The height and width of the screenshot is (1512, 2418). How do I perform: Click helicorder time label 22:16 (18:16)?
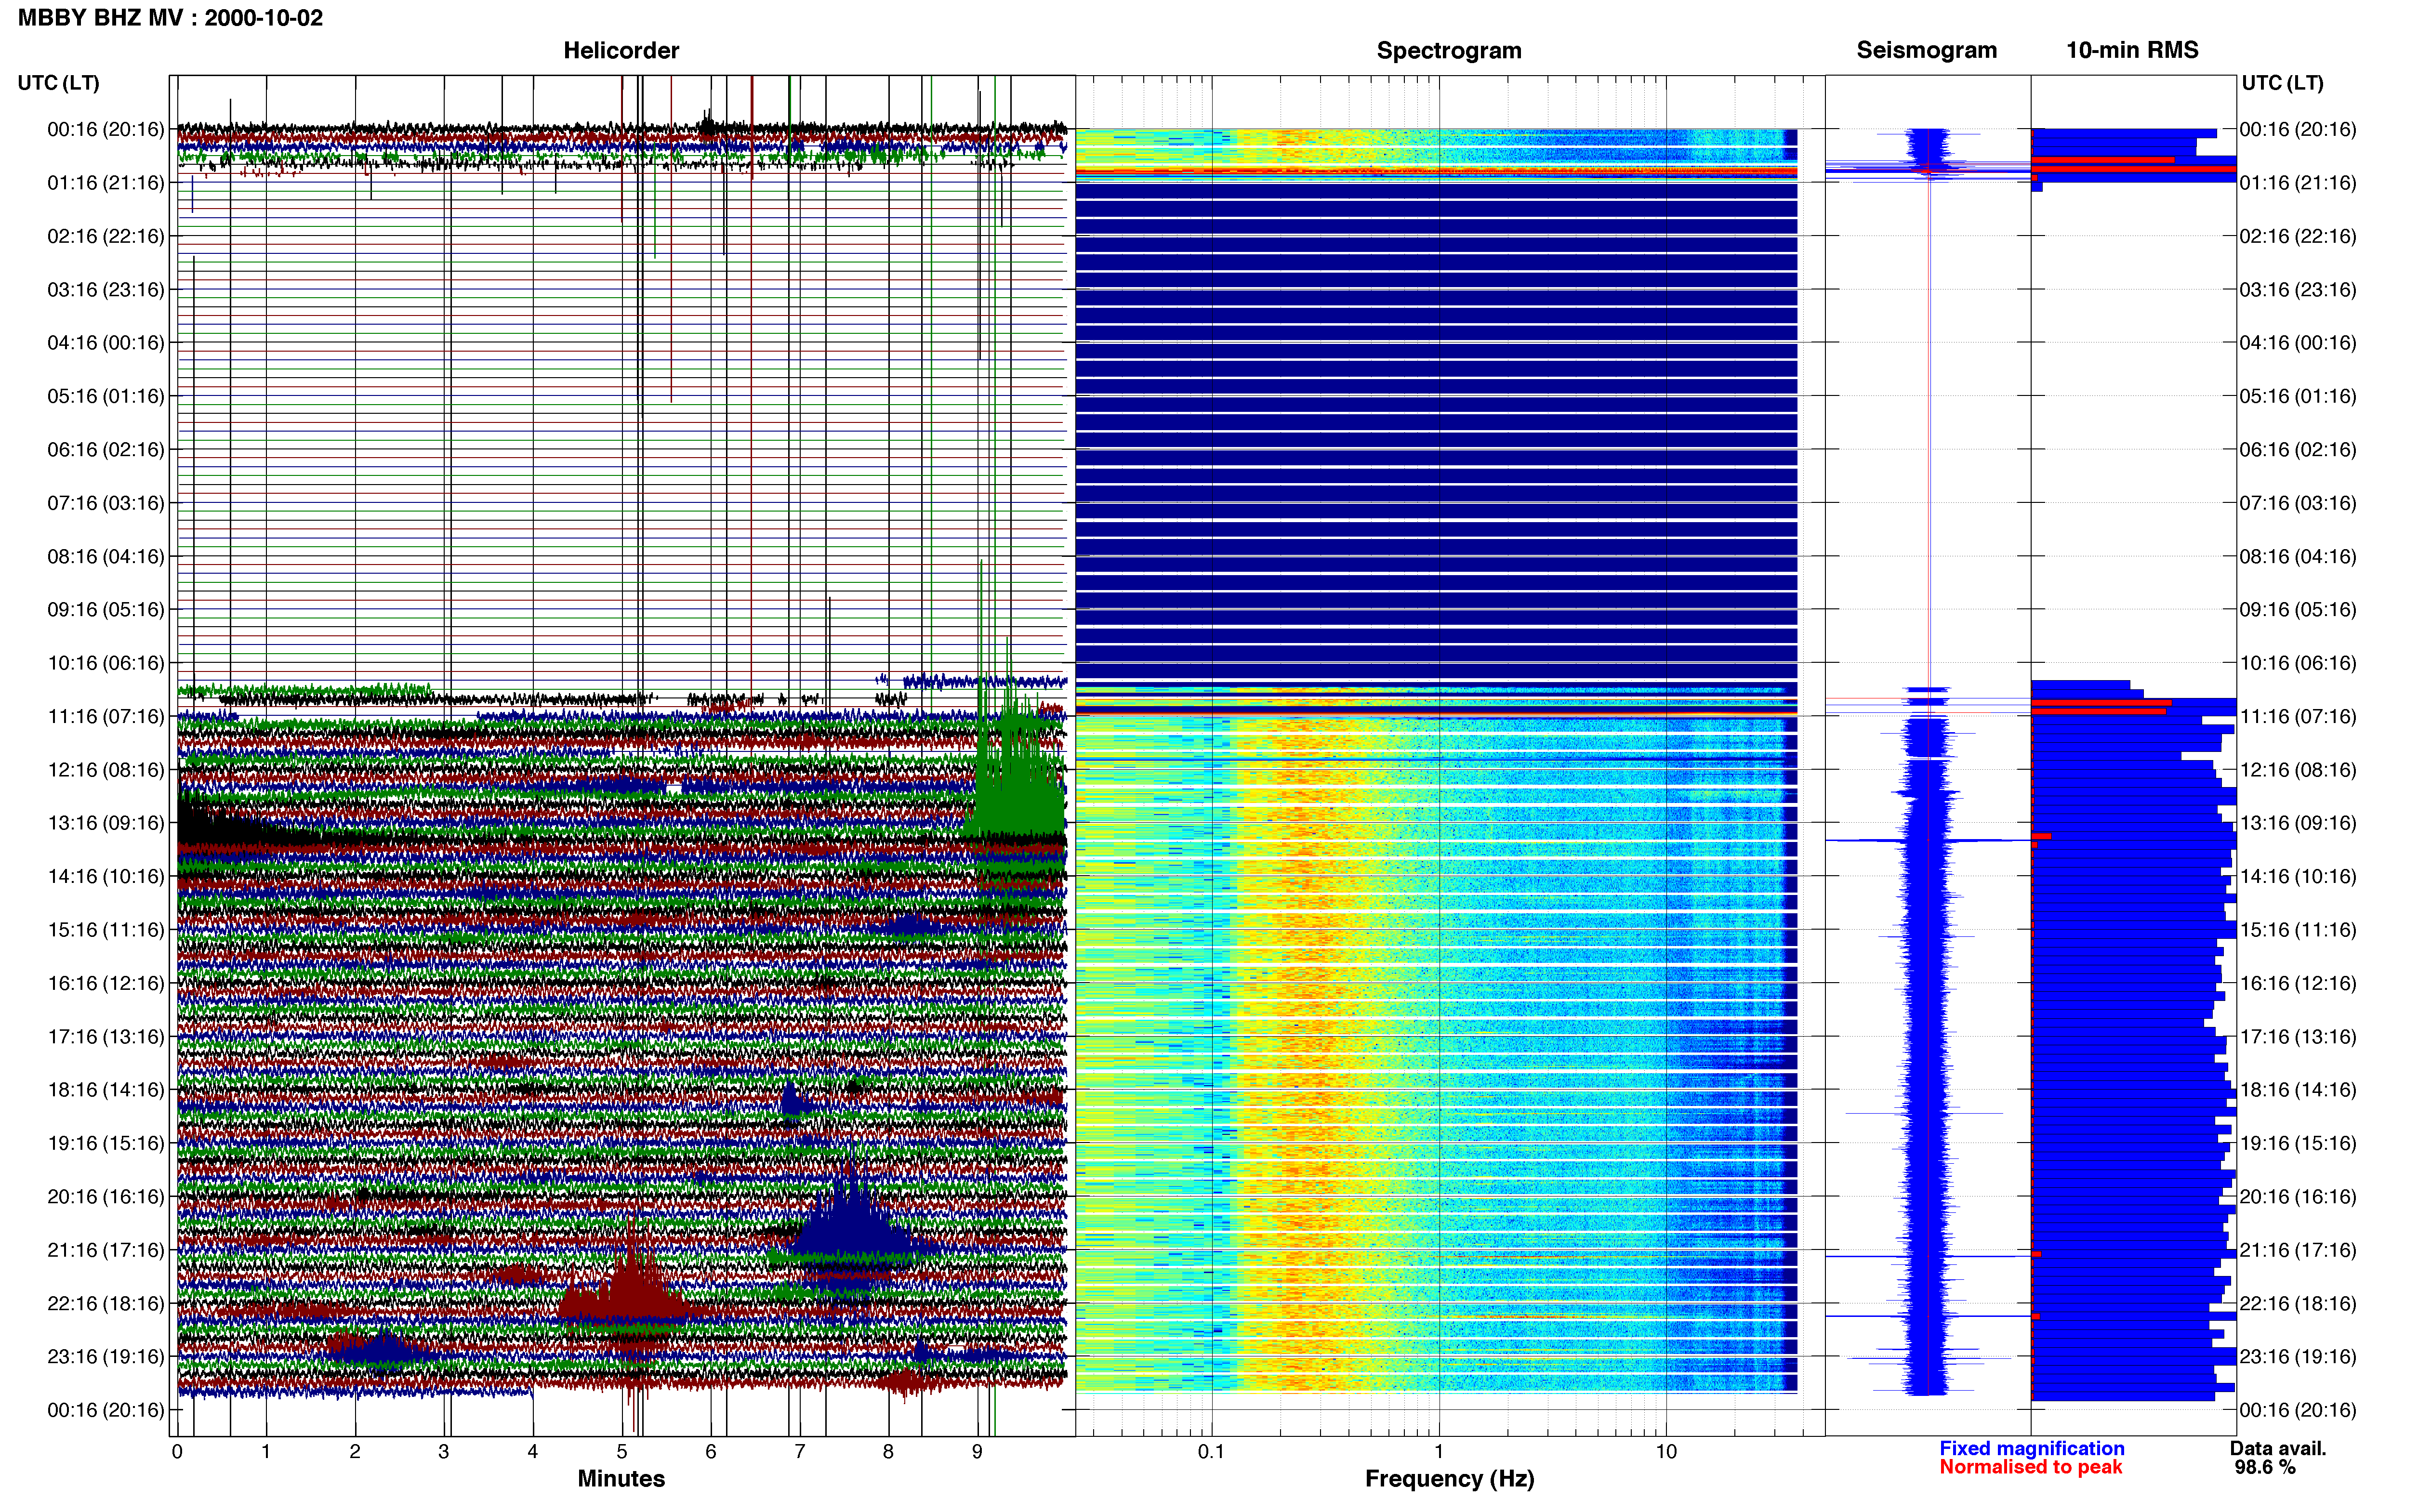105,1303
